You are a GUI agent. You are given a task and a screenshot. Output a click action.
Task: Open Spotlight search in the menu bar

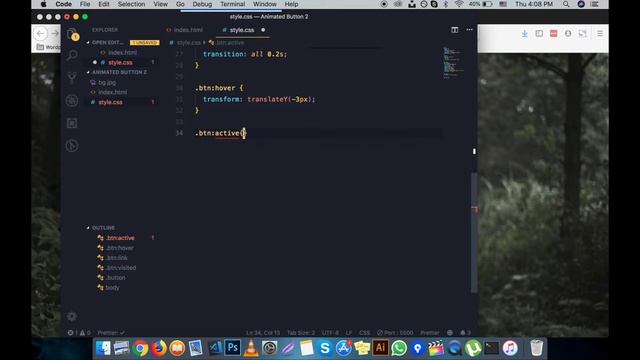[566, 4]
